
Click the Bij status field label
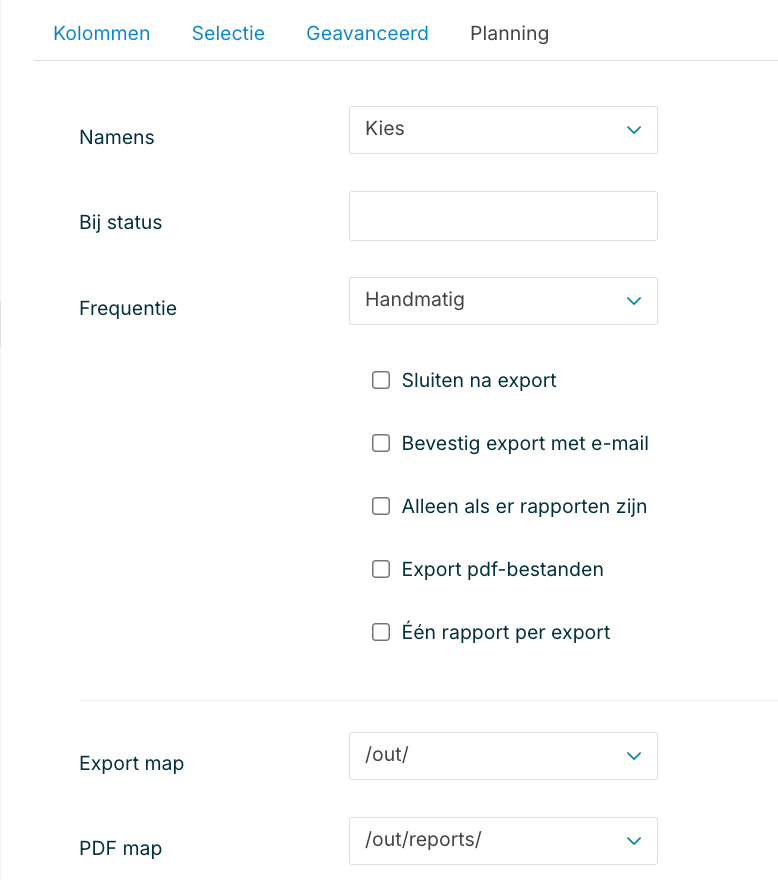click(120, 222)
